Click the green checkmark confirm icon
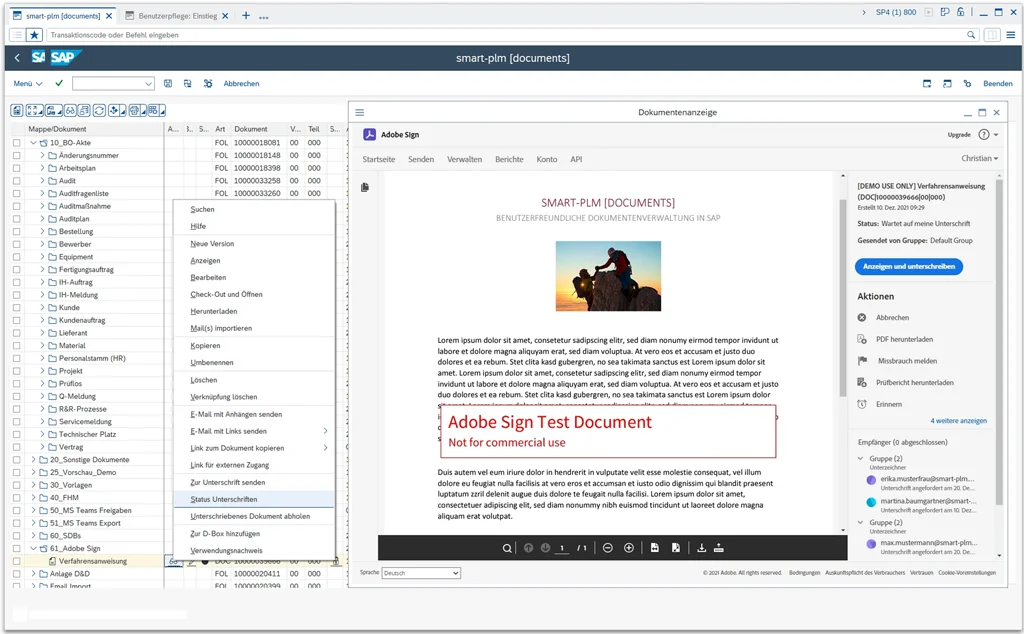The width and height of the screenshot is (1024, 634). pos(59,84)
